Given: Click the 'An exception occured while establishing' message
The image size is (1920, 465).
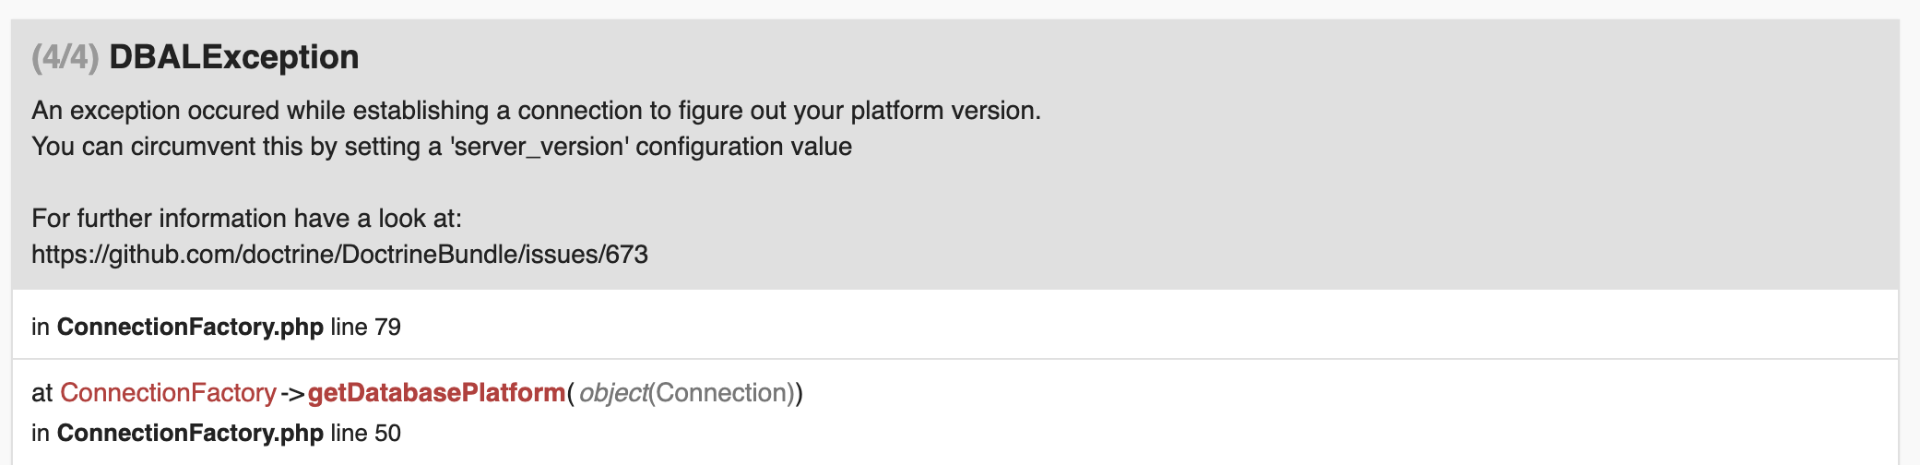Looking at the screenshot, I should tap(260, 110).
